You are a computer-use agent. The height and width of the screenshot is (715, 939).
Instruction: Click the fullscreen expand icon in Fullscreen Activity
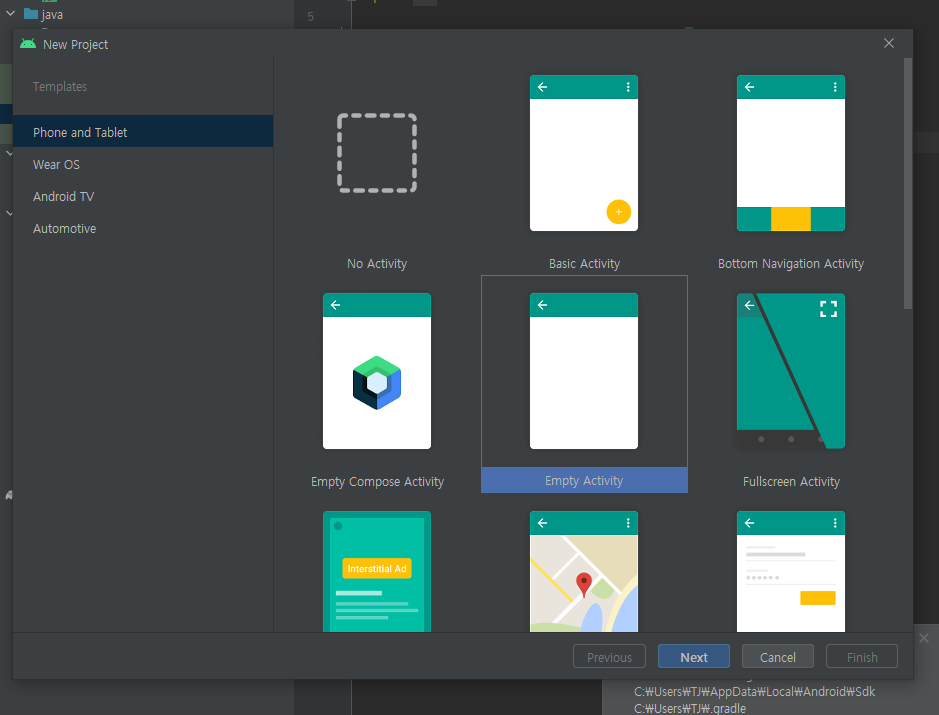click(x=828, y=309)
